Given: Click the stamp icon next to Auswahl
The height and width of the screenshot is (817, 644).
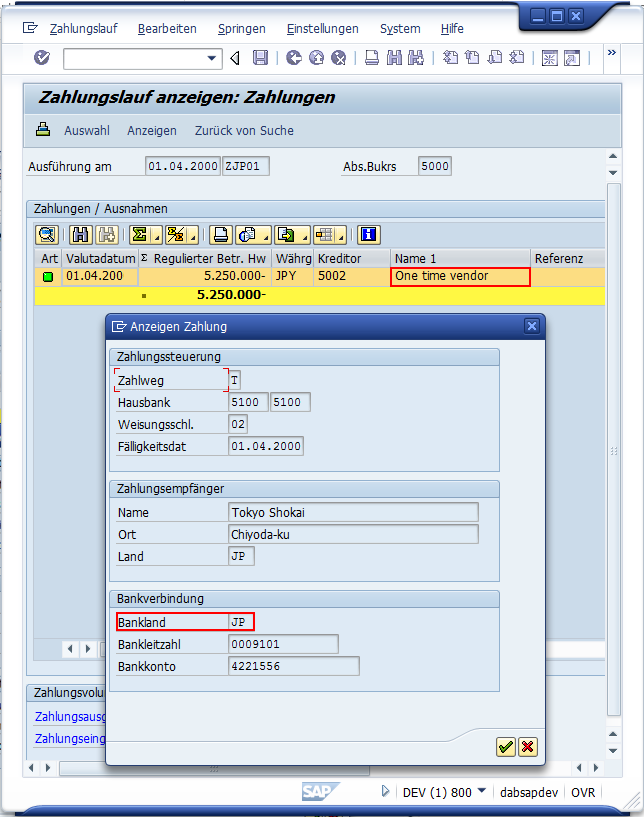Looking at the screenshot, I should point(43,129).
